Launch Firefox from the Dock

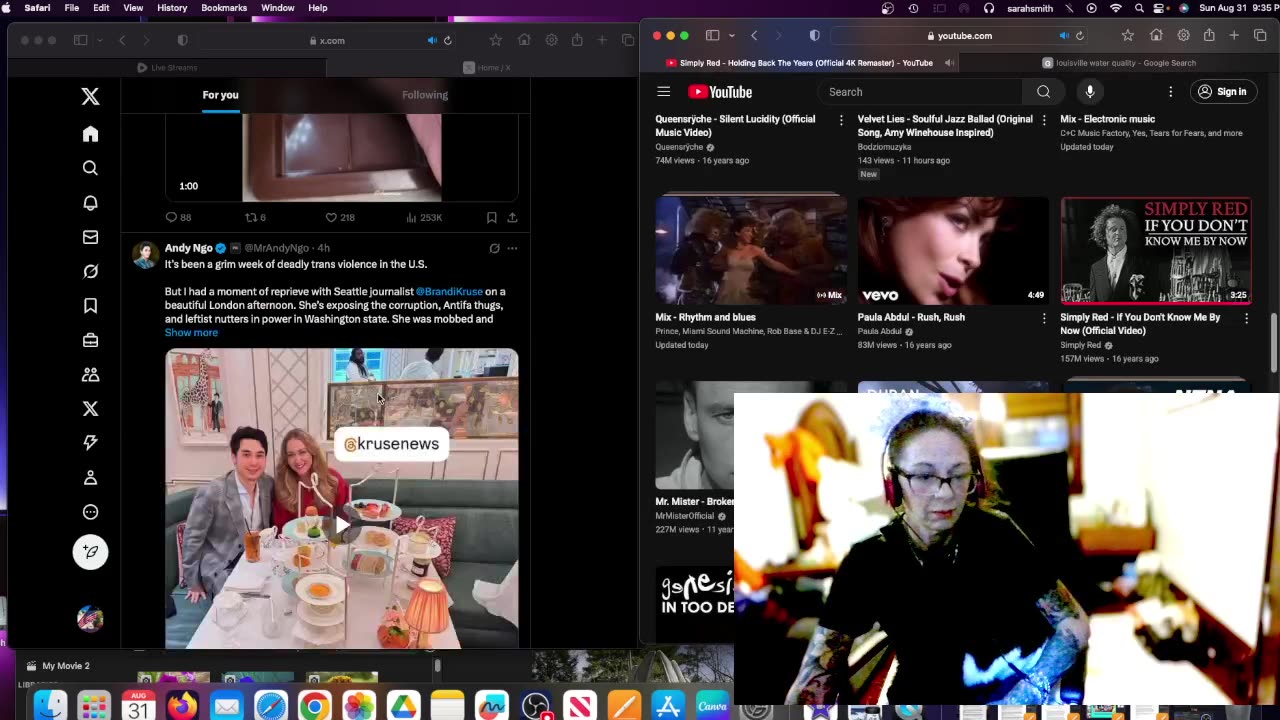tap(182, 707)
